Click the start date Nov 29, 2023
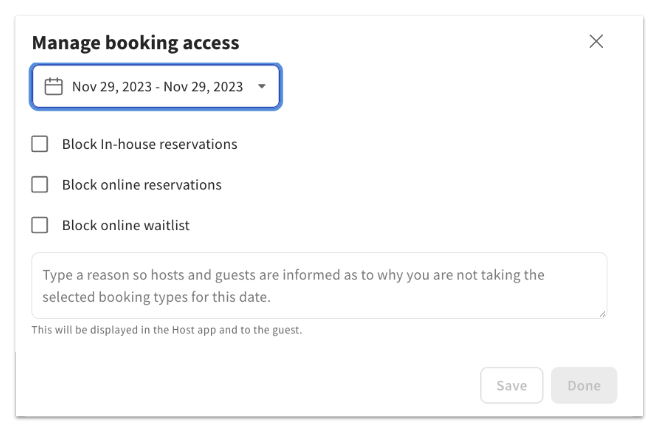This screenshot has width=654, height=430. point(111,87)
